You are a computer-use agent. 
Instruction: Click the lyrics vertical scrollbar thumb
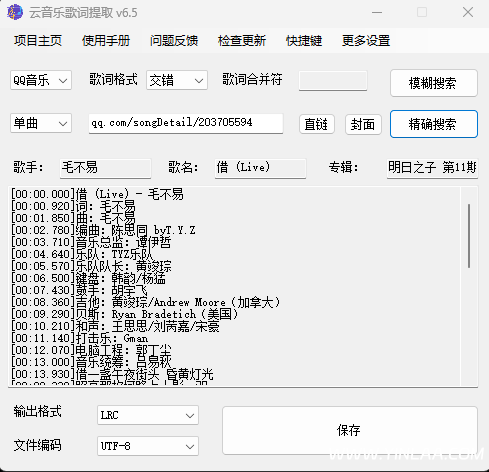tap(469, 236)
